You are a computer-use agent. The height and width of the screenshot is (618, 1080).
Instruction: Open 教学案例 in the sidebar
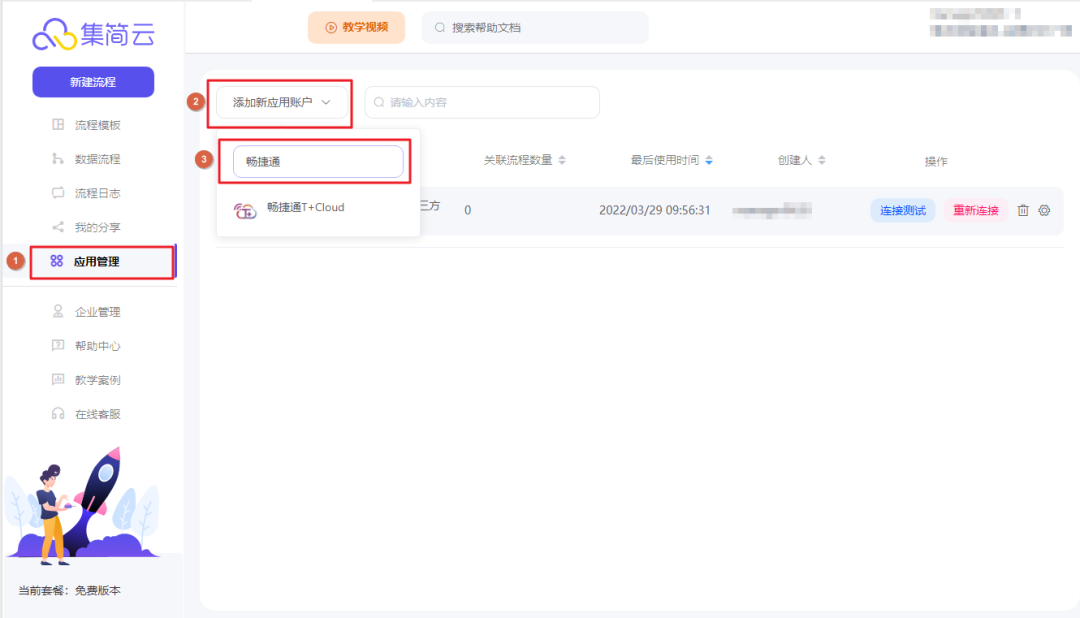coord(97,380)
